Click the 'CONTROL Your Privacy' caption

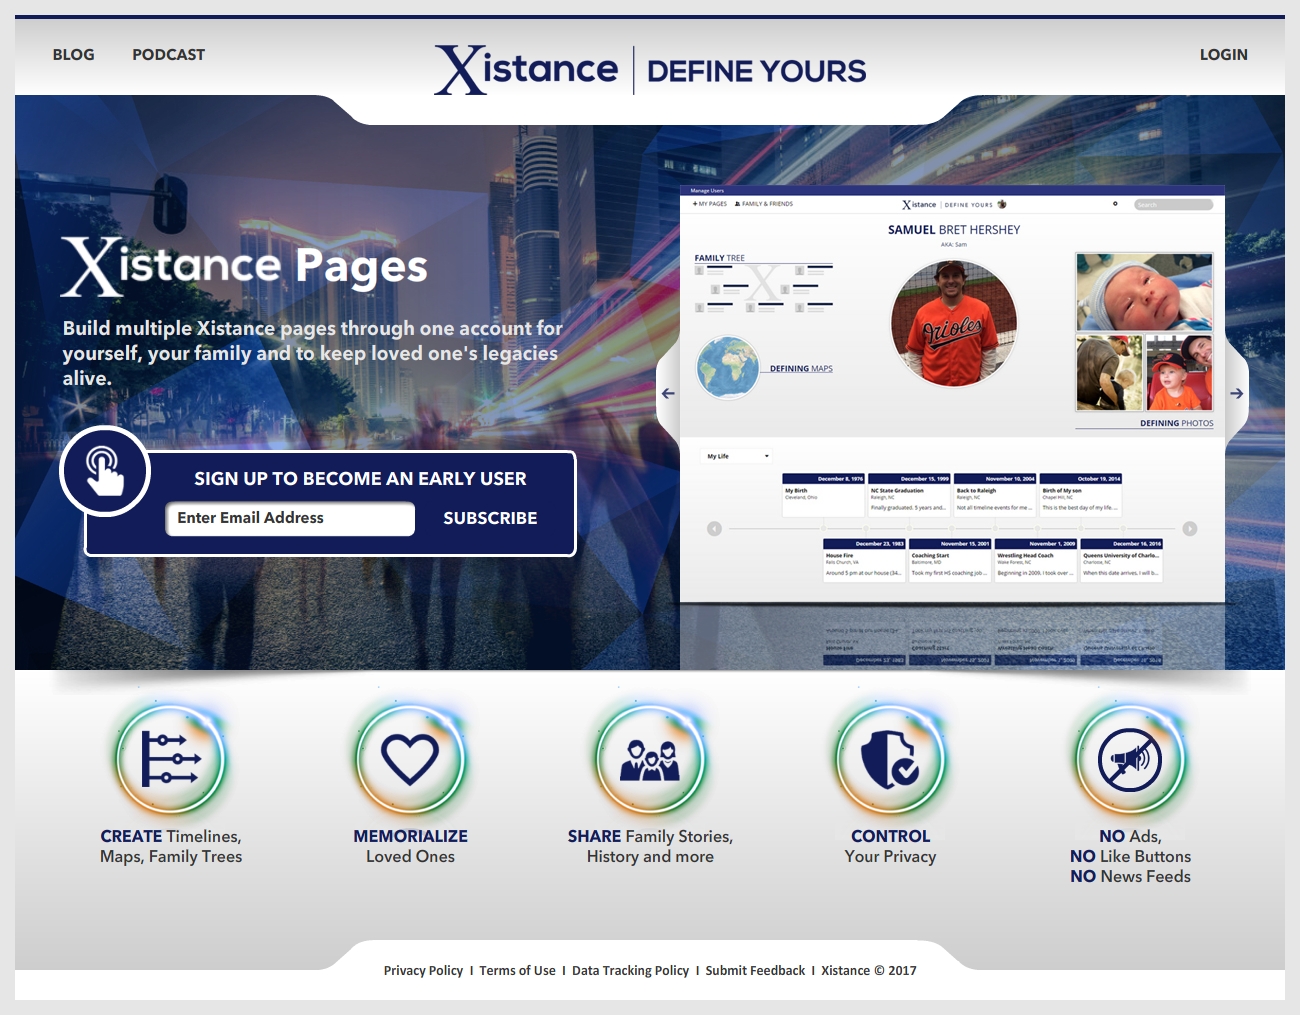point(890,846)
